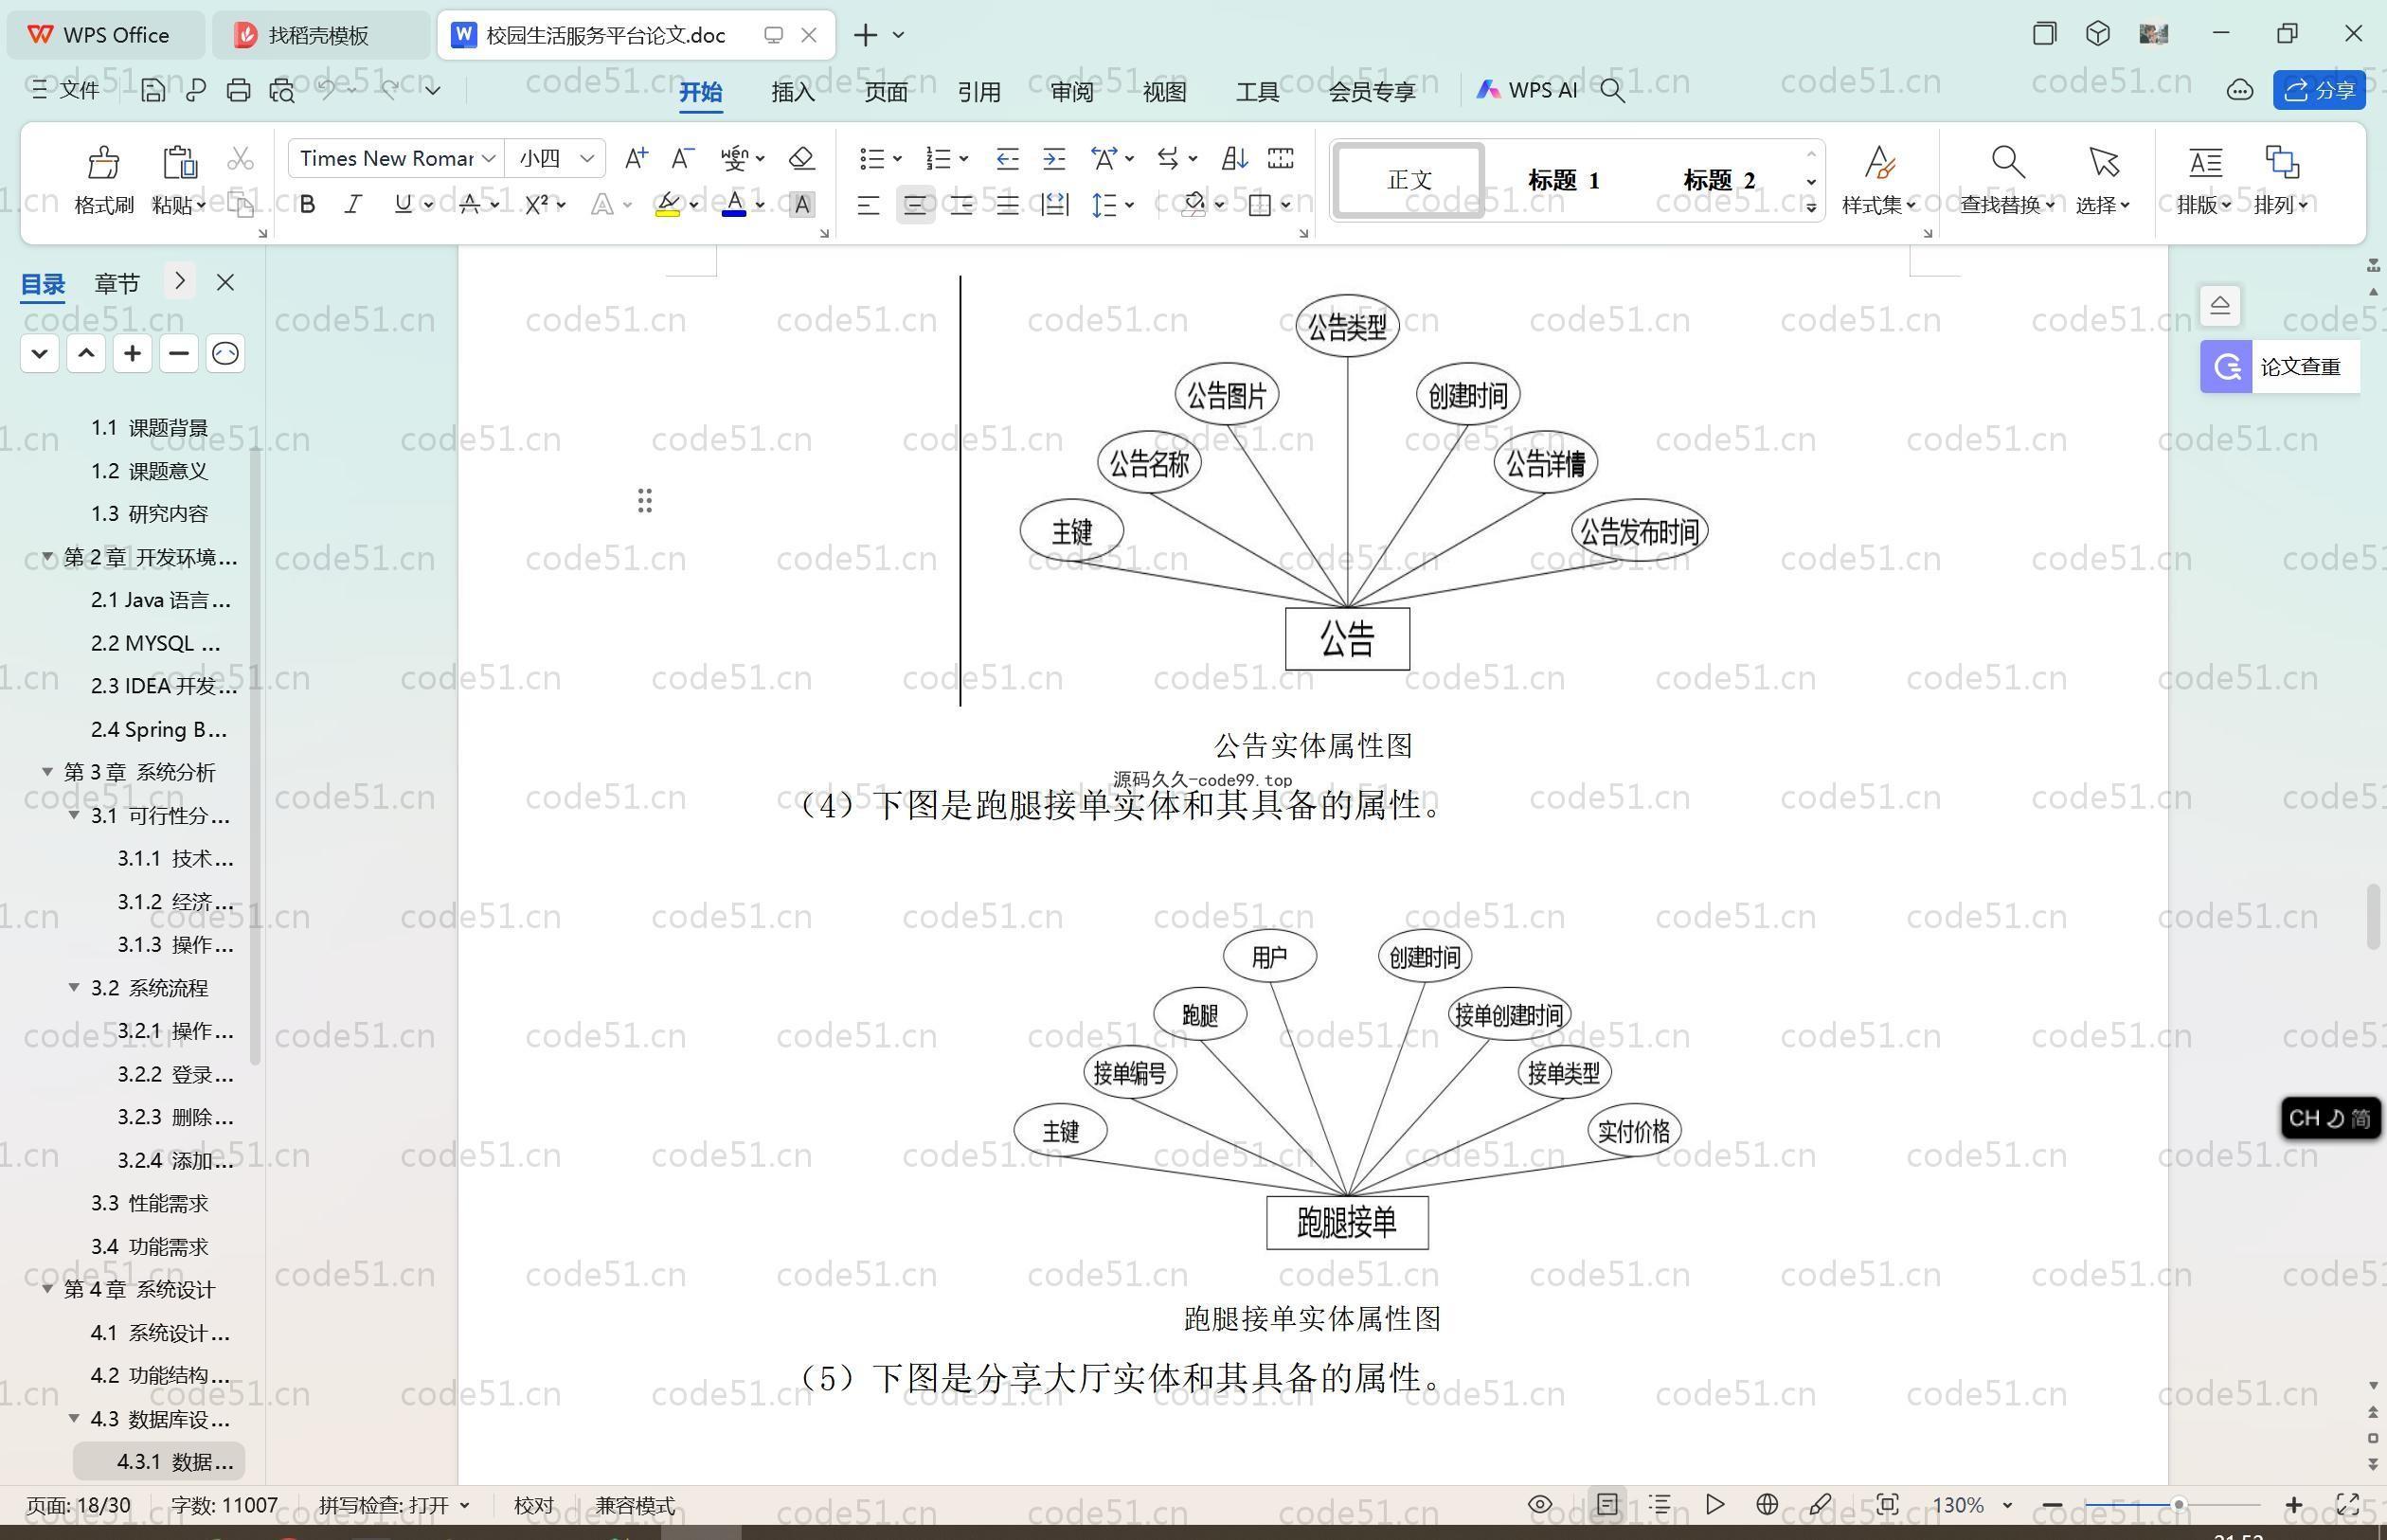Toggle Underline formatting

[403, 204]
